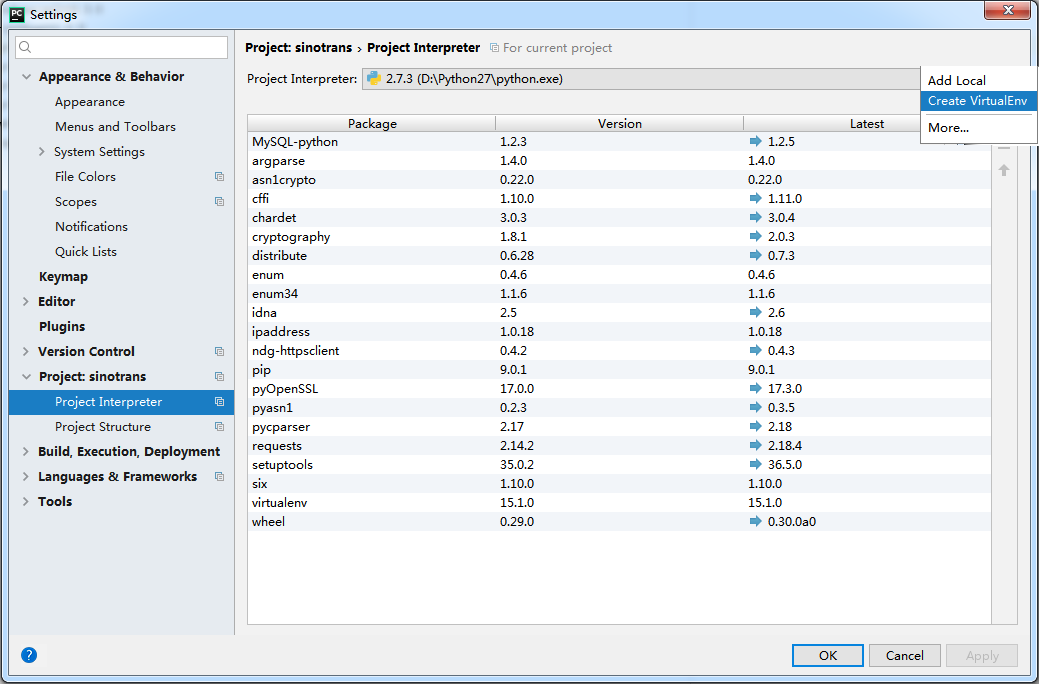Screen dimensions: 1039x684
Task: Click the project-level icon beside Project Interpreter
Action: [219, 402]
